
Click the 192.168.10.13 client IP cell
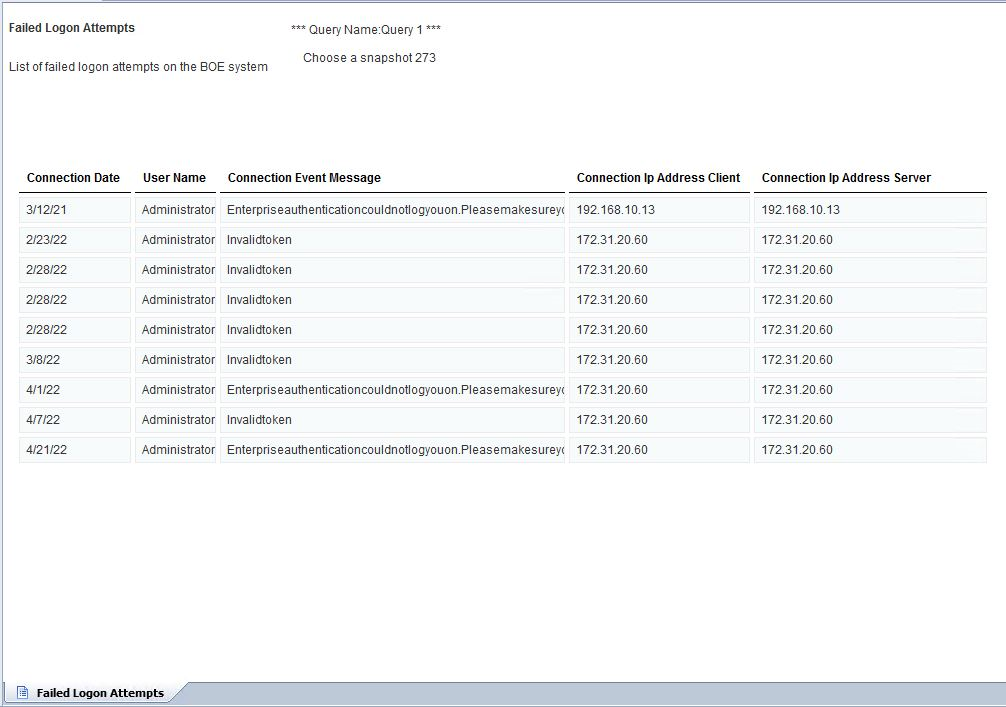[612, 210]
